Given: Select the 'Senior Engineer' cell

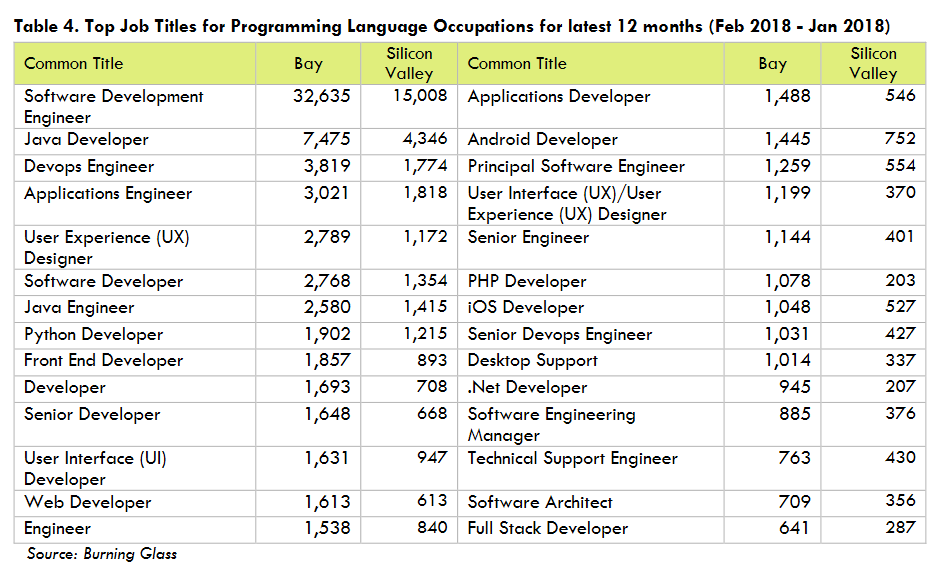Looking at the screenshot, I should (528, 238).
